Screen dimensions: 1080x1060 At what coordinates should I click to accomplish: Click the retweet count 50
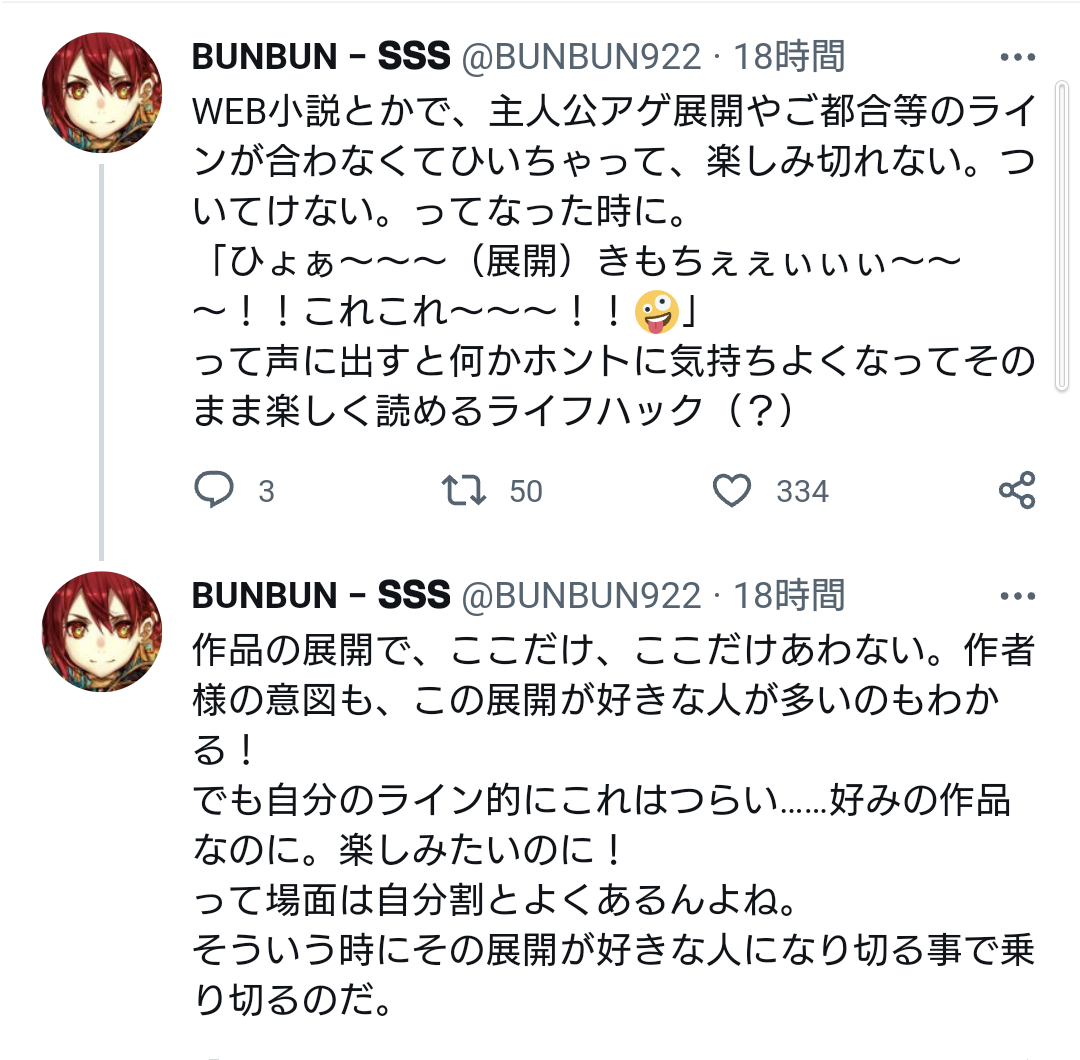point(526,491)
